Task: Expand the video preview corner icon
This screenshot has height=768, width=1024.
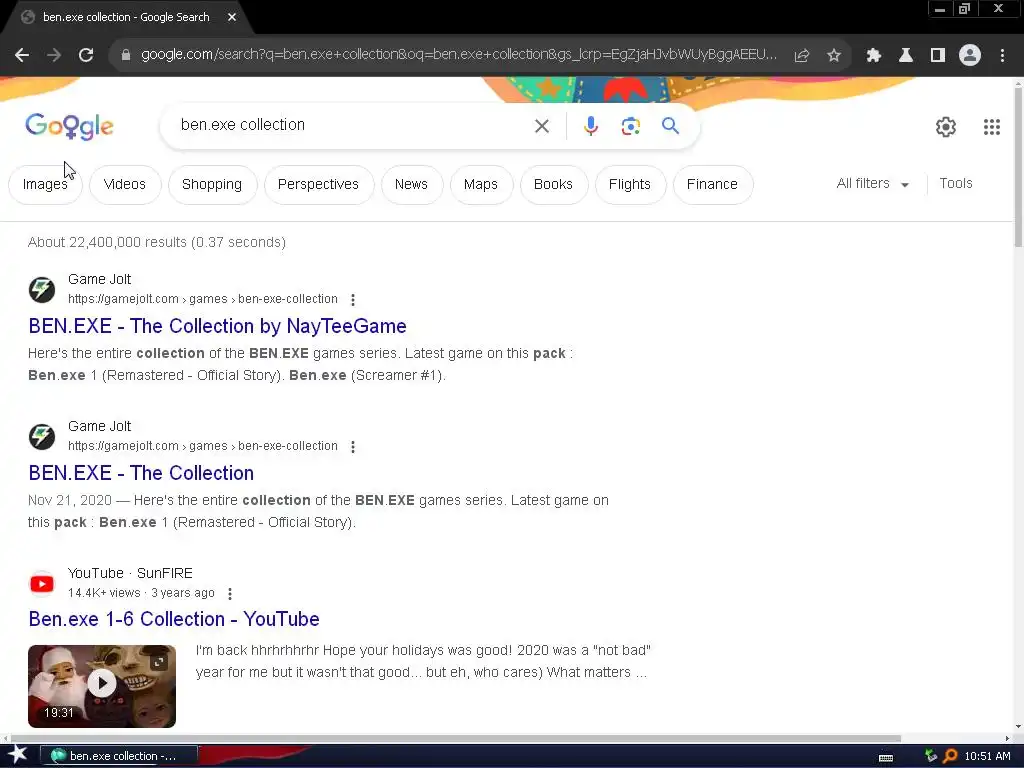Action: click(x=159, y=663)
